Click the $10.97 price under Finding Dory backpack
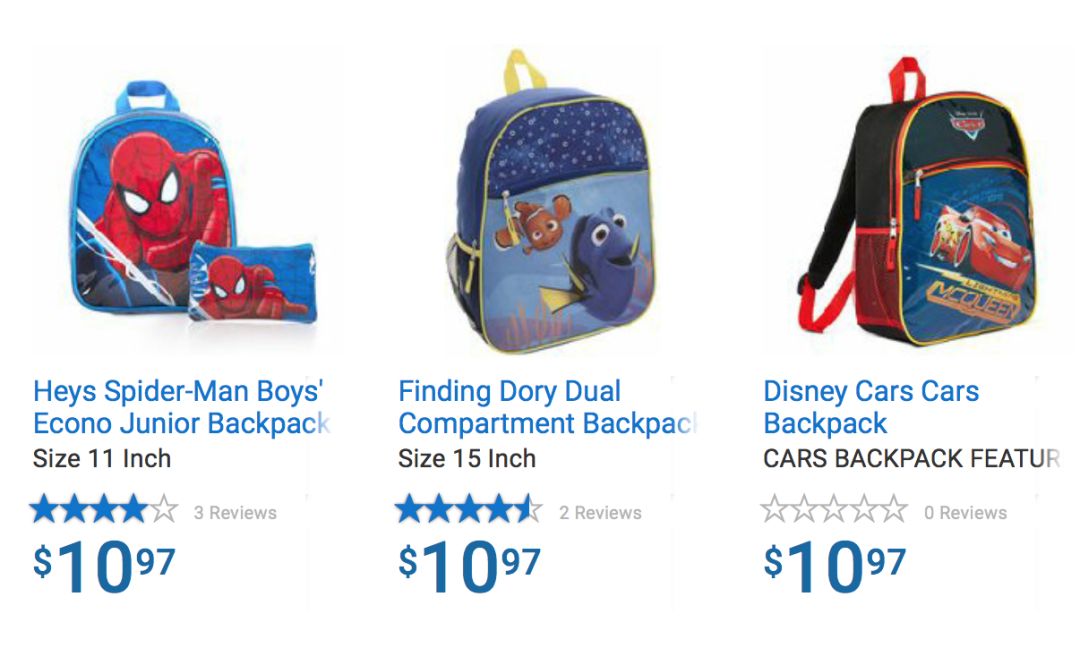The width and height of the screenshot is (1080, 648). coord(469,566)
